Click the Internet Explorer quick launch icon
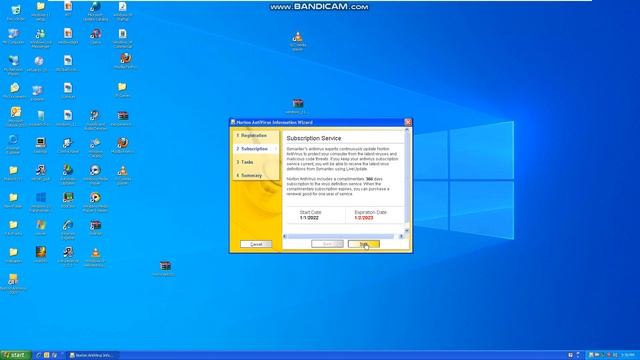640x360 pixels. pyautogui.click(x=39, y=355)
